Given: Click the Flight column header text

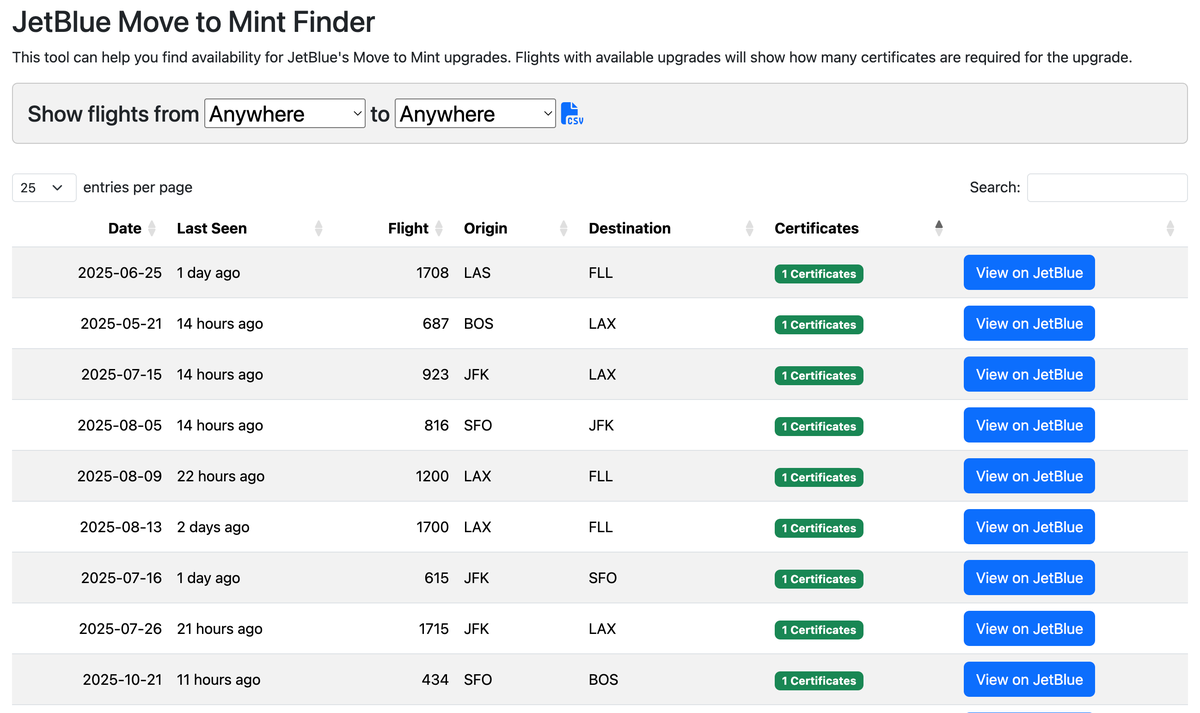Looking at the screenshot, I should [408, 229].
